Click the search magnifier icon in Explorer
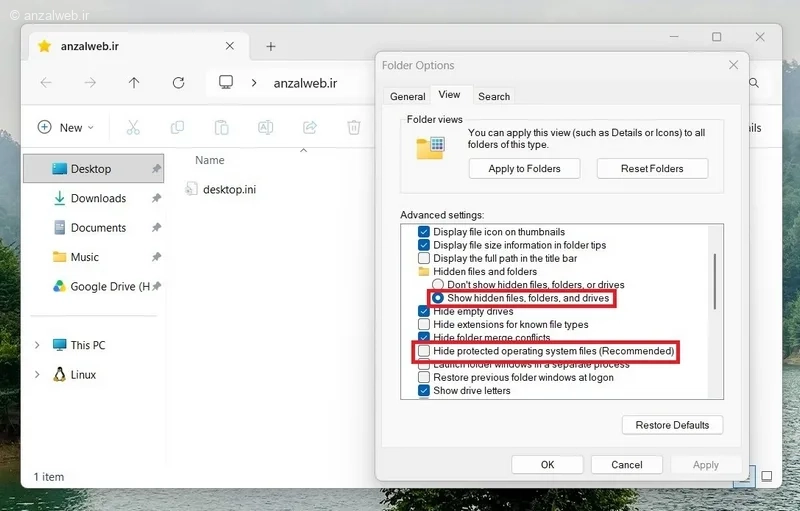 click(x=754, y=83)
